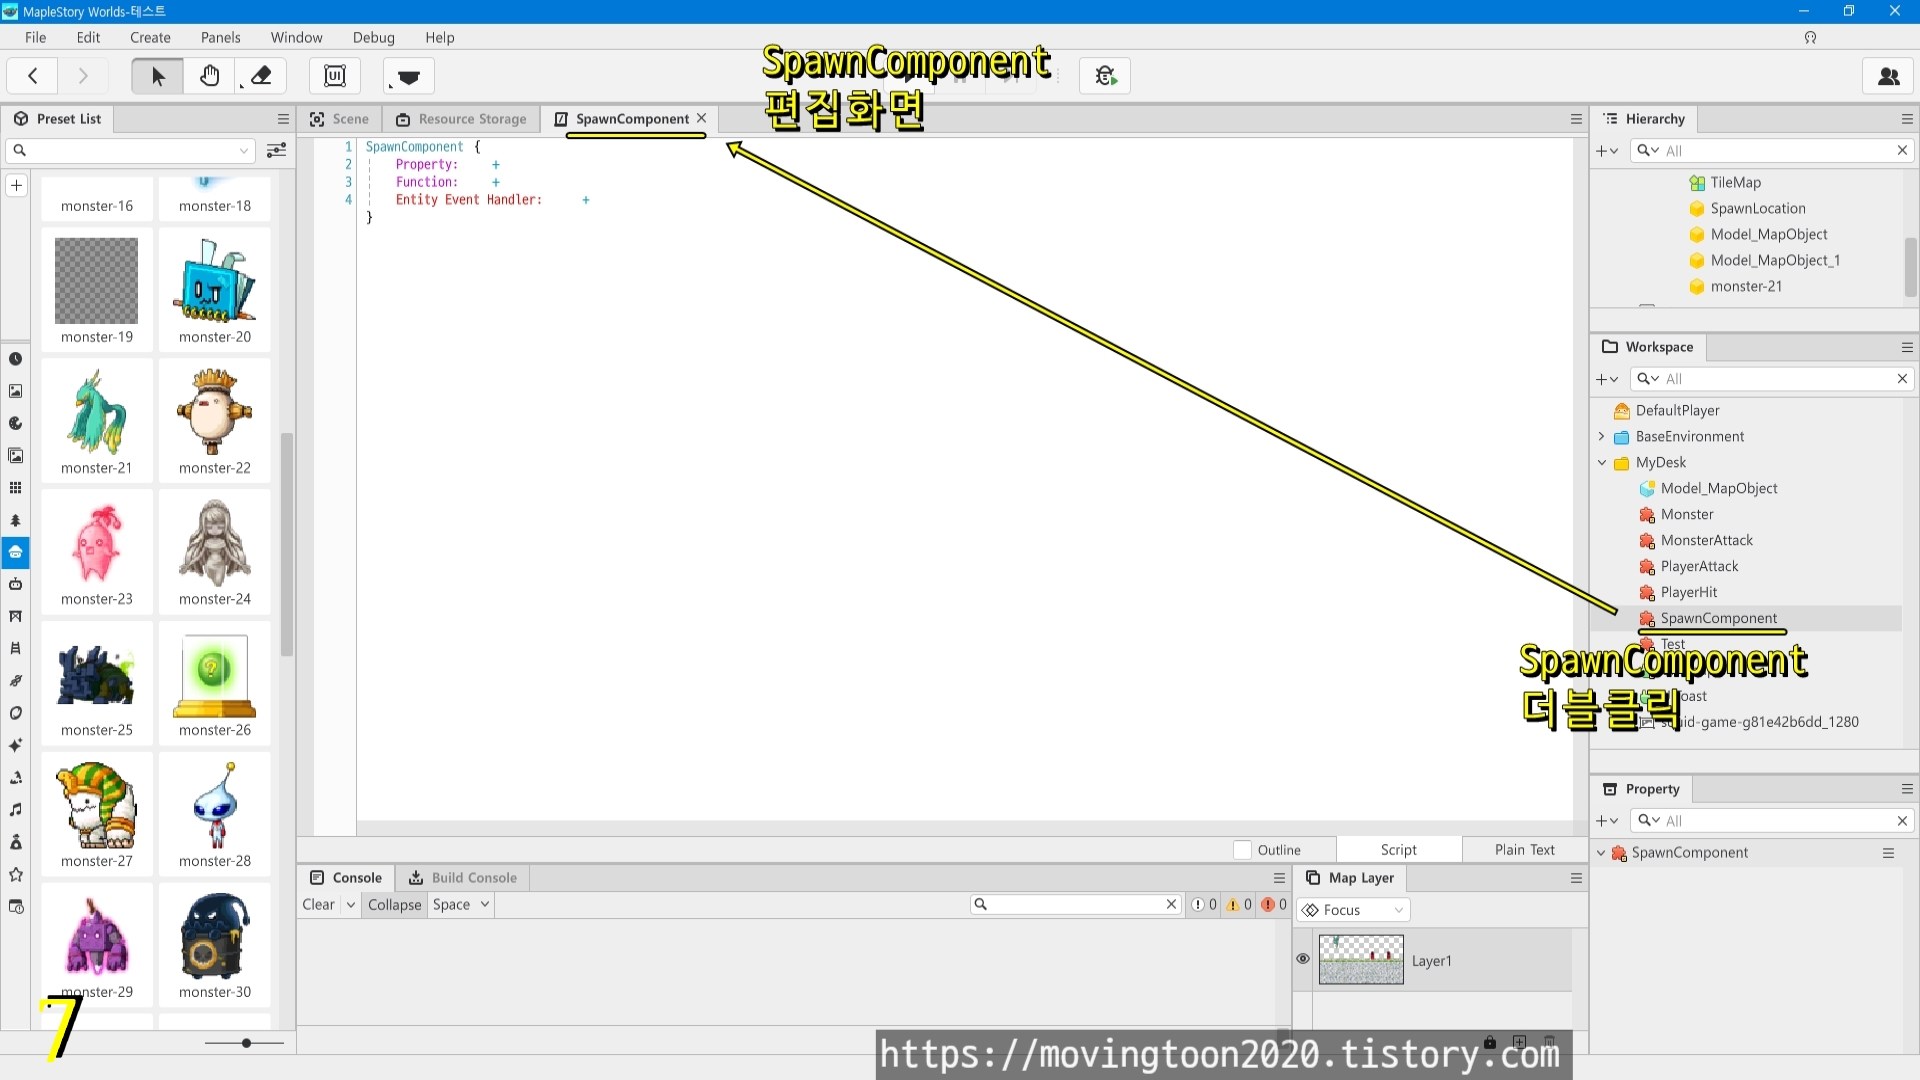The image size is (1920, 1080).
Task: Click the preset list filter settings icon
Action: click(x=277, y=150)
